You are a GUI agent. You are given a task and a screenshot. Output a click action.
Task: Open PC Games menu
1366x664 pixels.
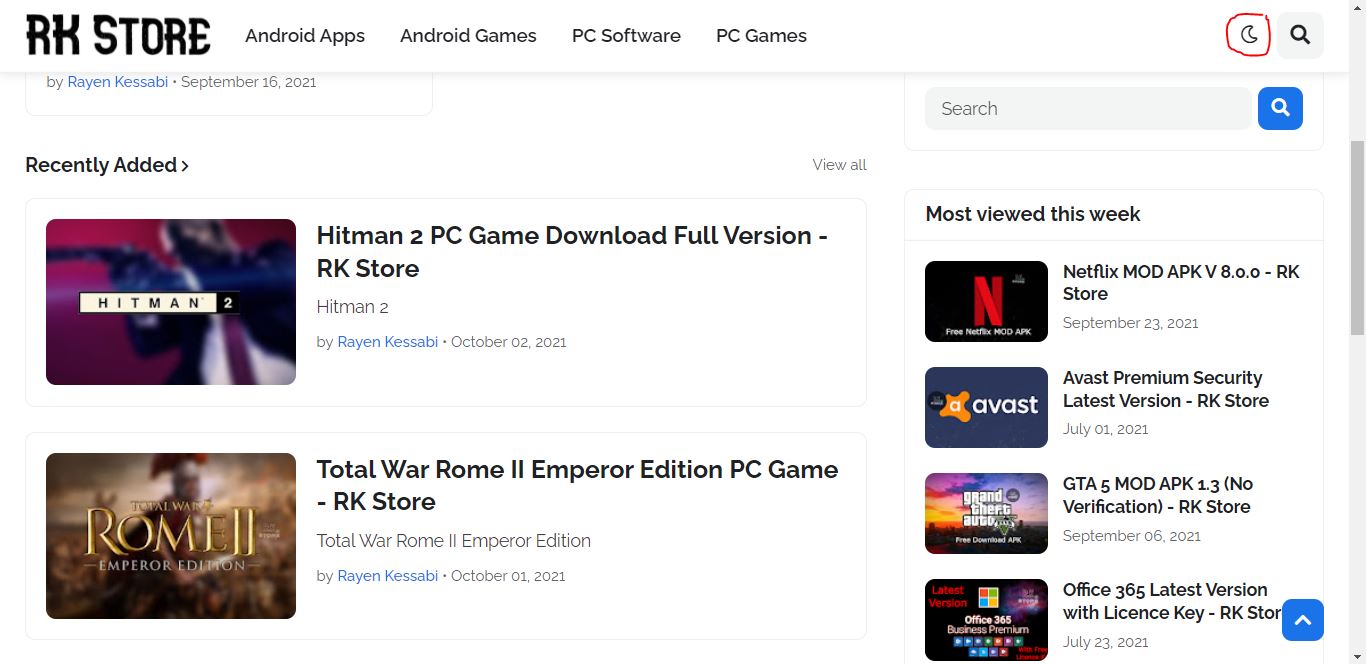[x=761, y=36]
